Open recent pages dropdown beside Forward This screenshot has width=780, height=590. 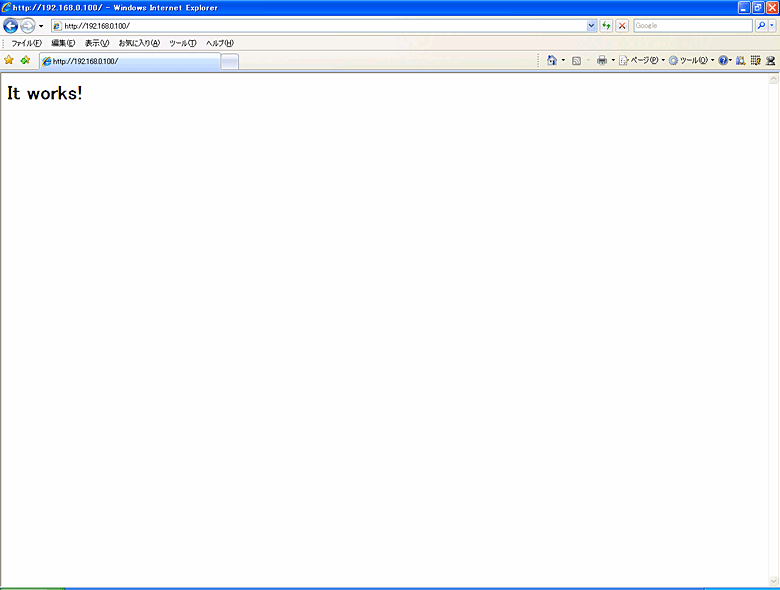[x=41, y=26]
